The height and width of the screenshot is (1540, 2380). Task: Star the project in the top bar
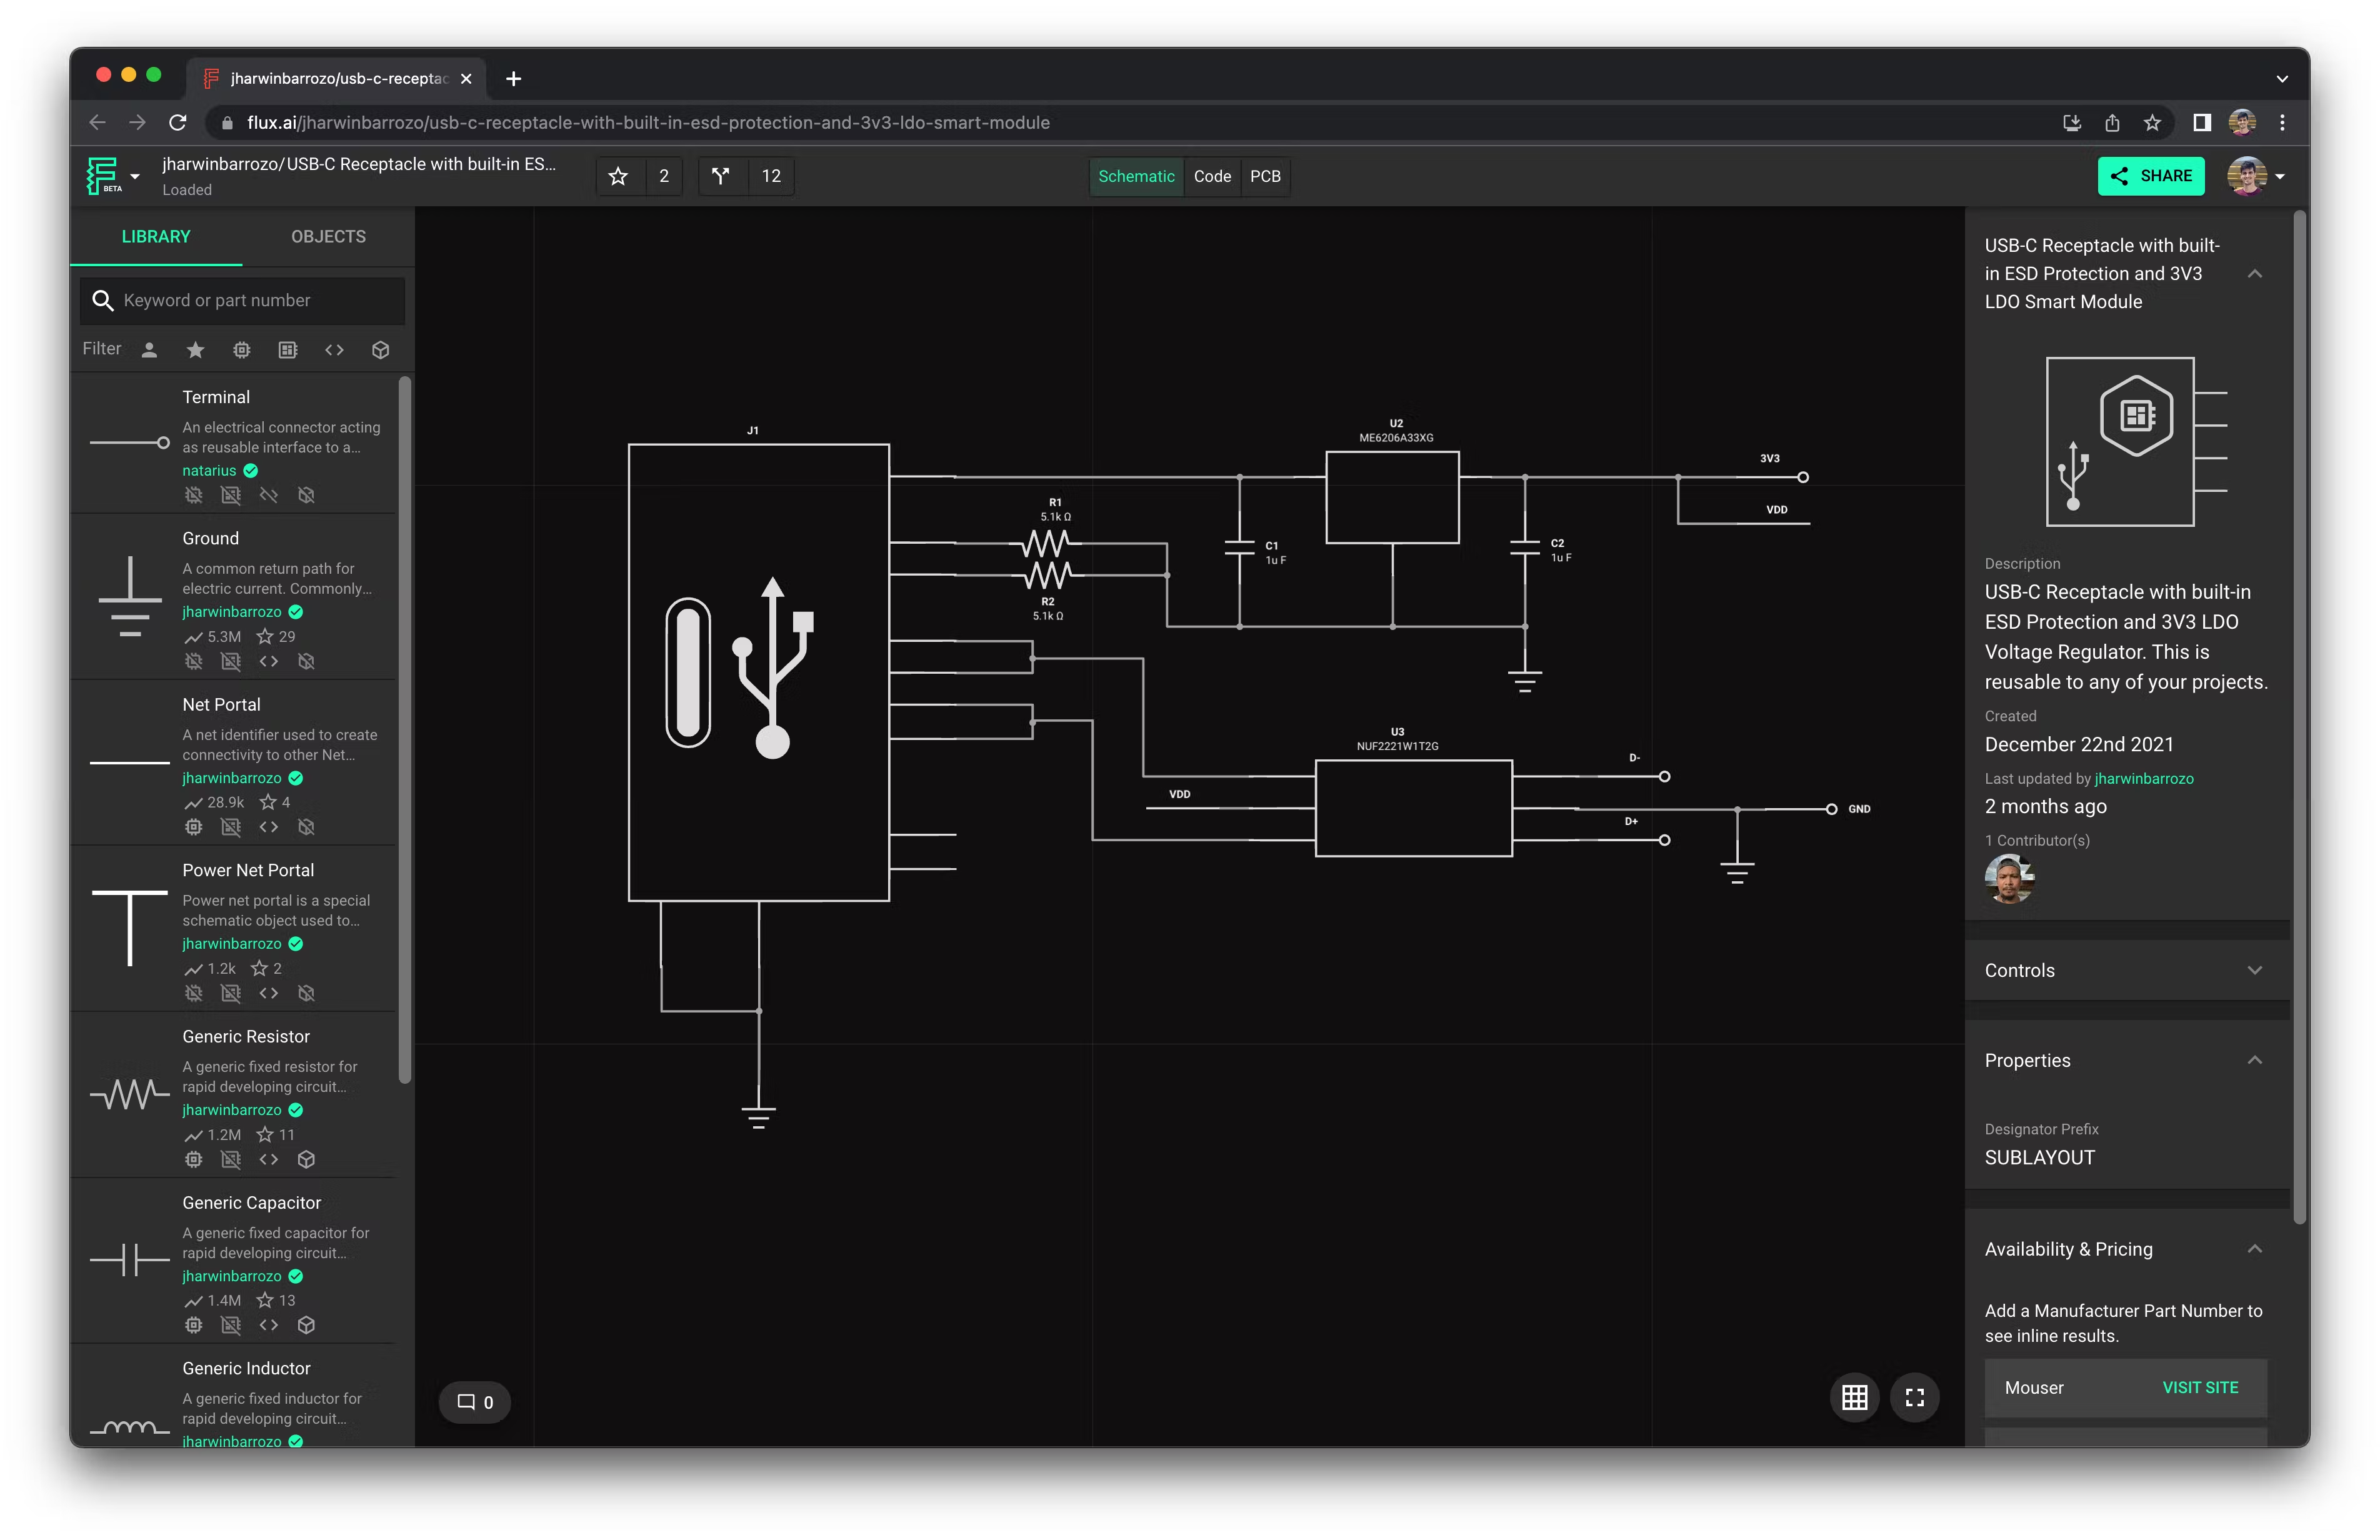tap(618, 175)
